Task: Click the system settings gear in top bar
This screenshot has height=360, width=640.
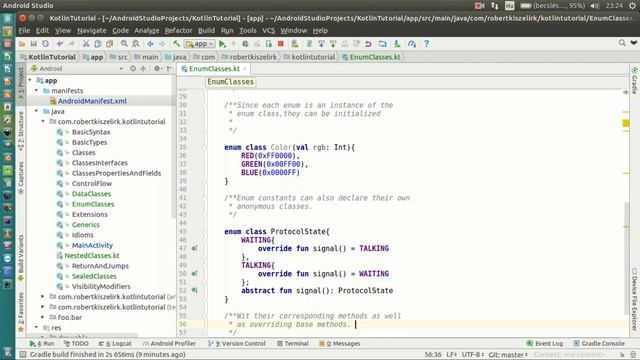Action: [x=632, y=5]
